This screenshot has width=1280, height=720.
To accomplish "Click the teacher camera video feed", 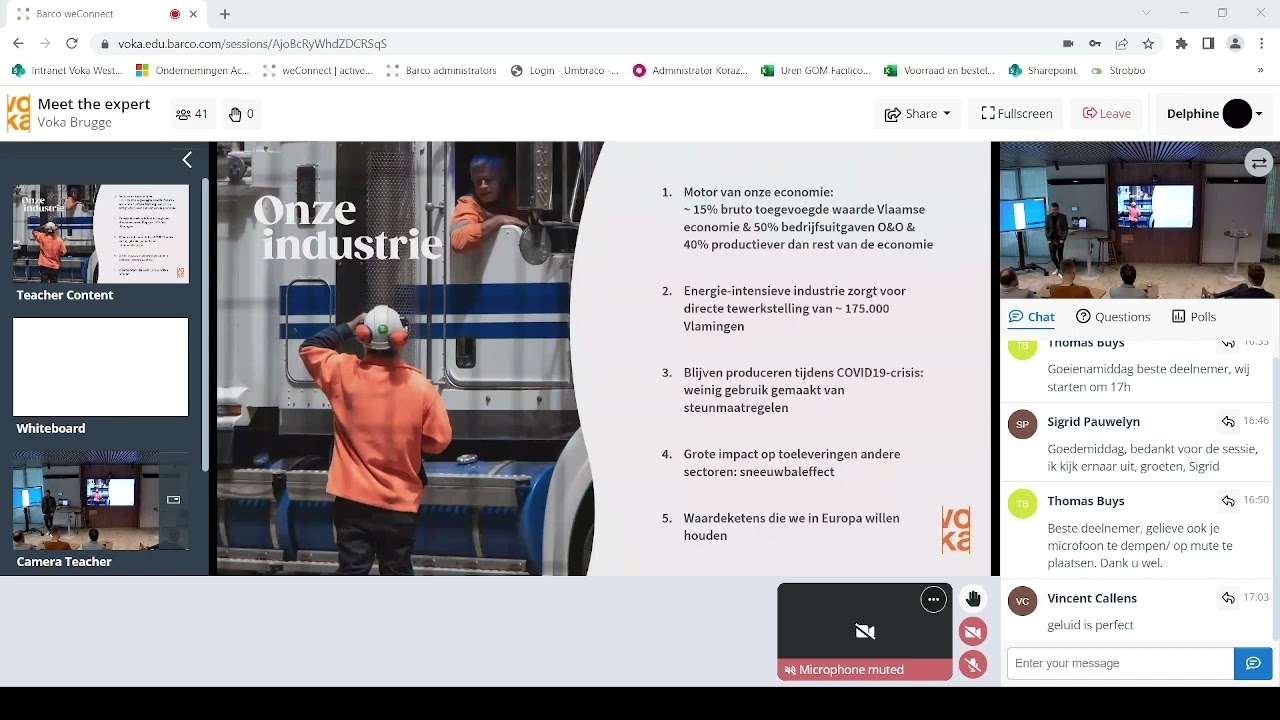I will [x=1139, y=220].
